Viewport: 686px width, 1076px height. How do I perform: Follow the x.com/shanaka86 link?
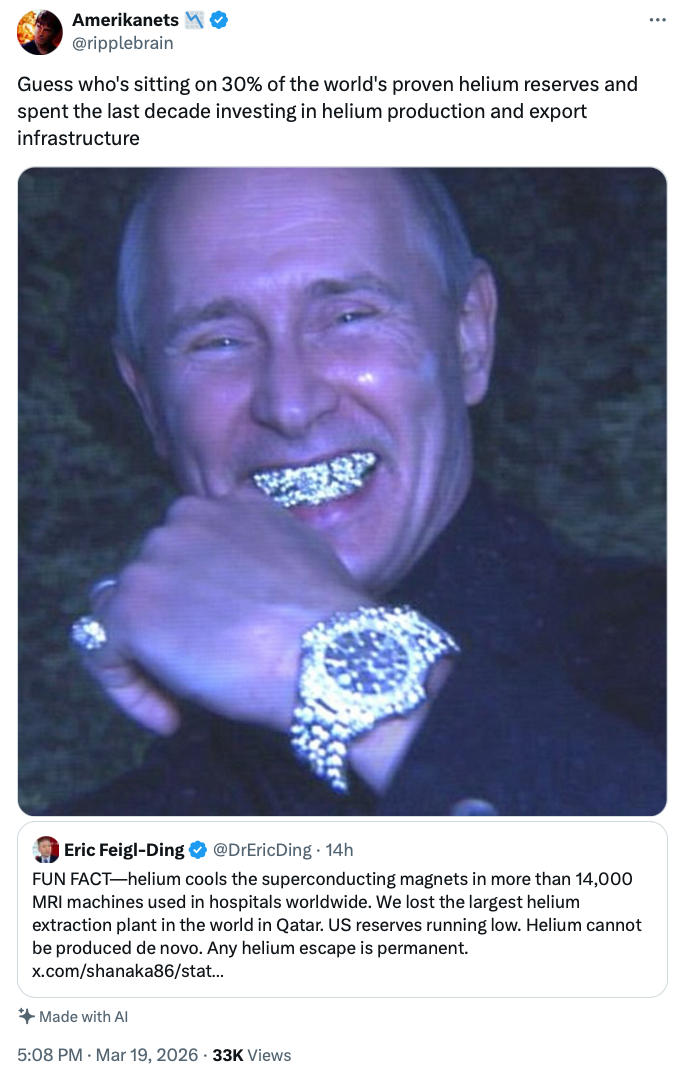[x=127, y=970]
